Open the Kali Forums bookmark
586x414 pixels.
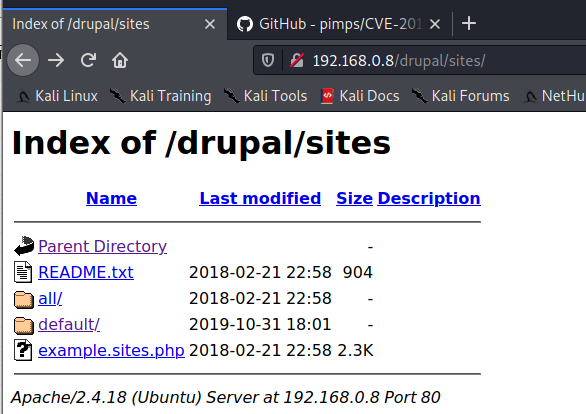460,96
